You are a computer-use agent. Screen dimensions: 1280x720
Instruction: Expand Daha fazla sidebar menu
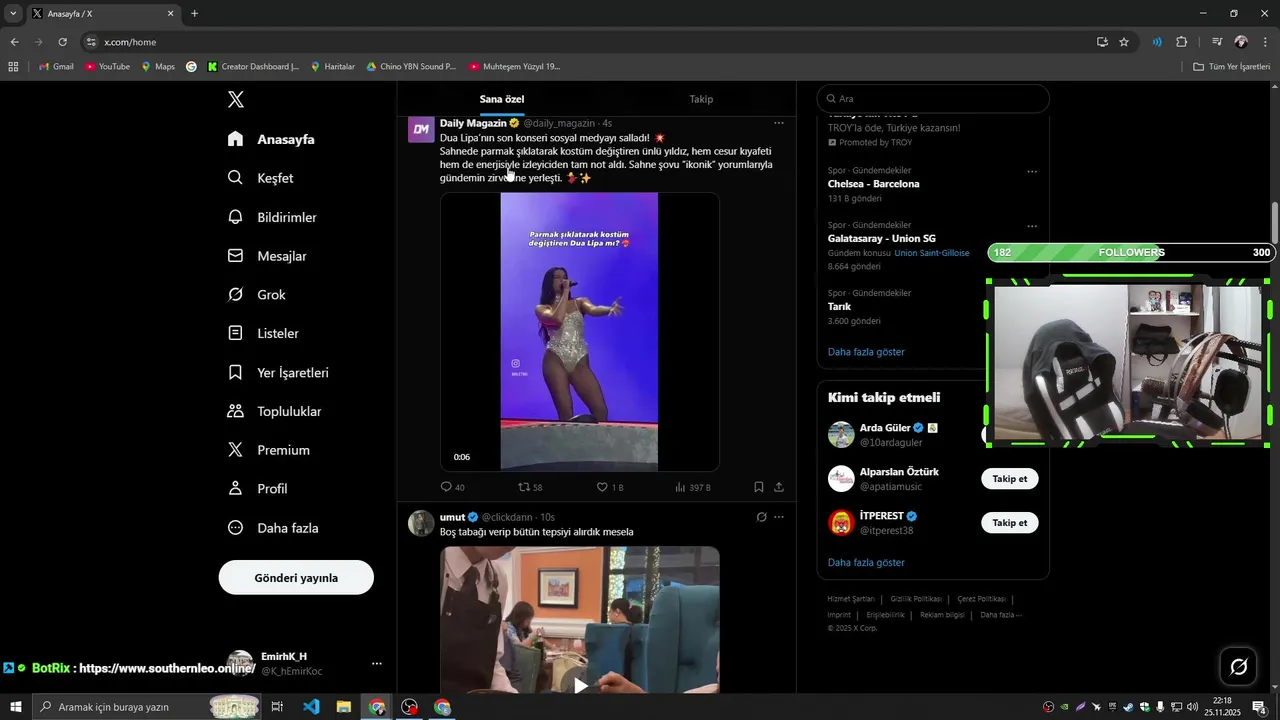[273, 528]
